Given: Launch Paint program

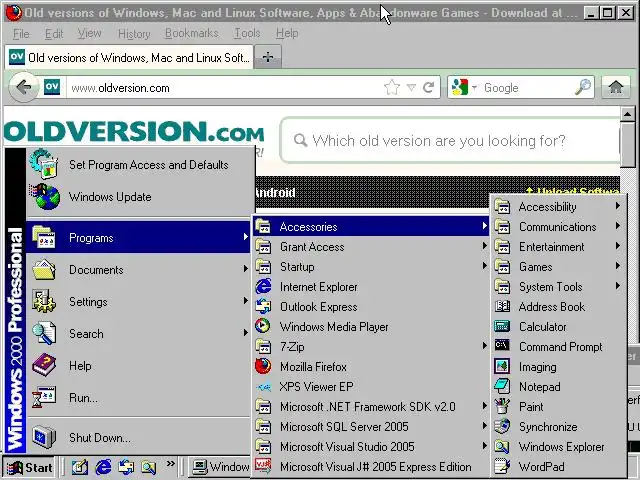Looking at the screenshot, I should [558, 407].
